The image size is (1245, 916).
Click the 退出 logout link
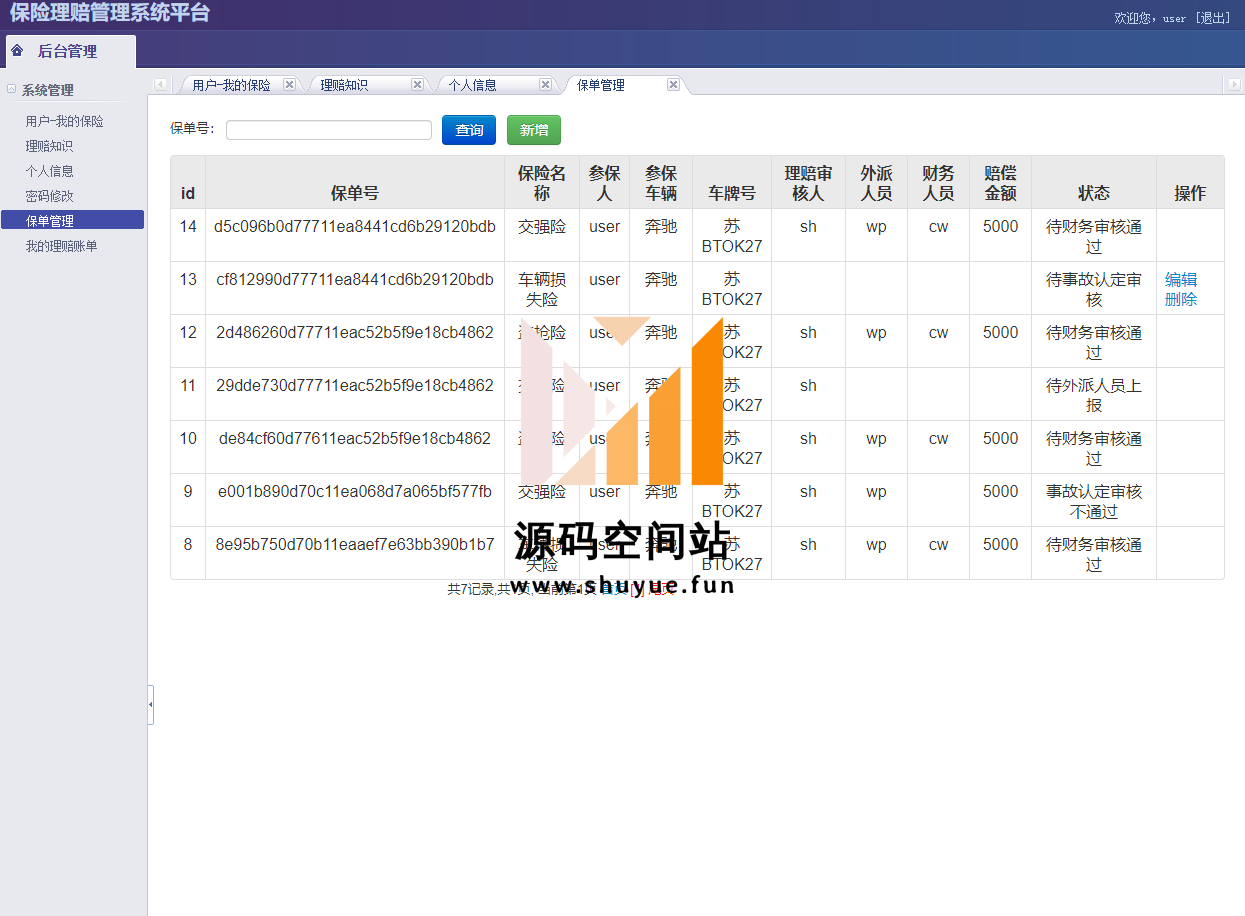tap(1212, 18)
